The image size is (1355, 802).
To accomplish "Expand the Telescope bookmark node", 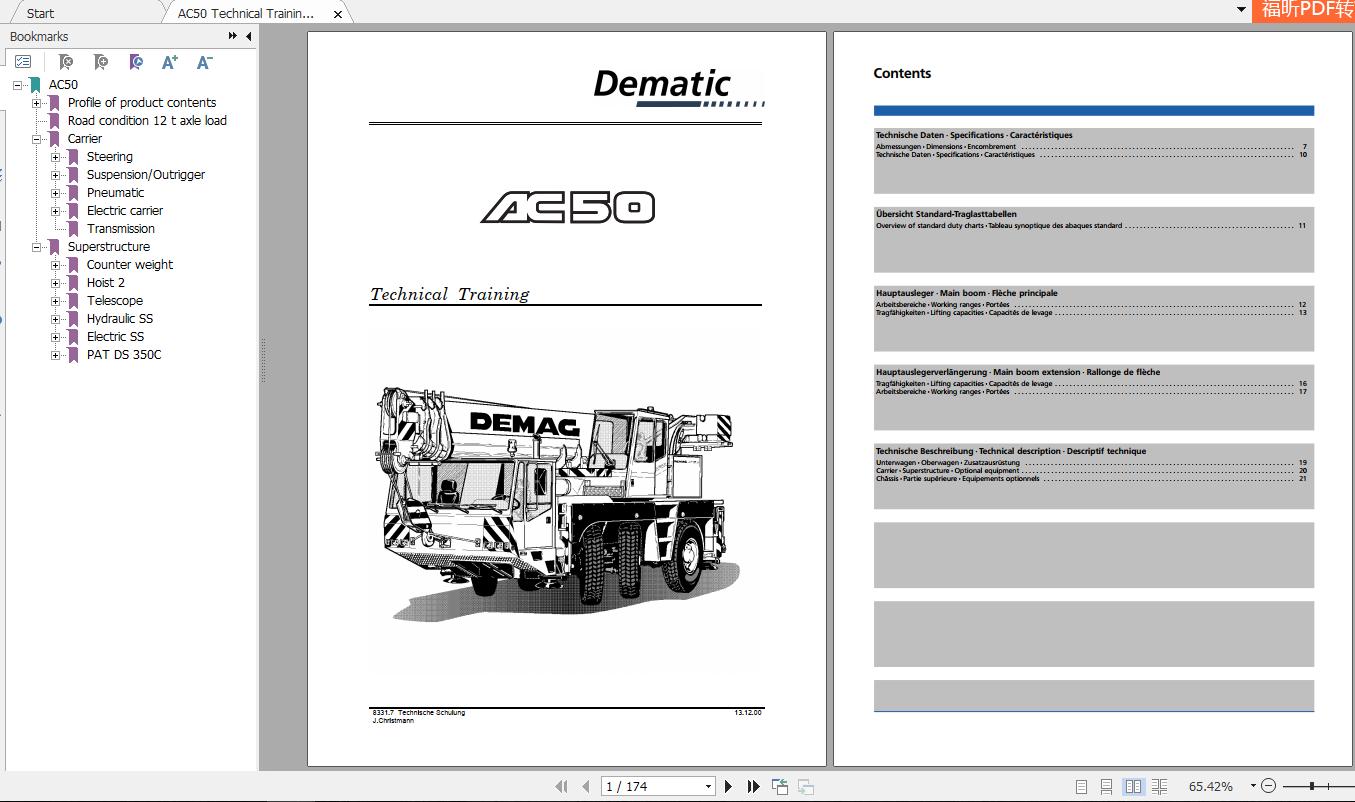I will tap(57, 300).
